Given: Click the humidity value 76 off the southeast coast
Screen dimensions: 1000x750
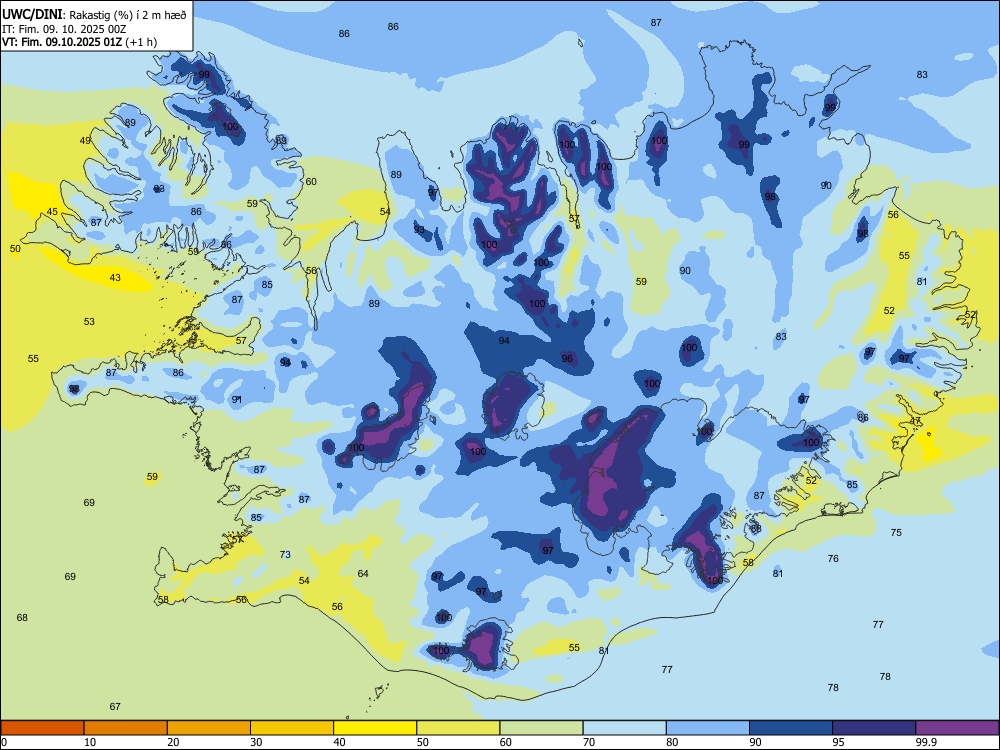Looking at the screenshot, I should click(833, 558).
